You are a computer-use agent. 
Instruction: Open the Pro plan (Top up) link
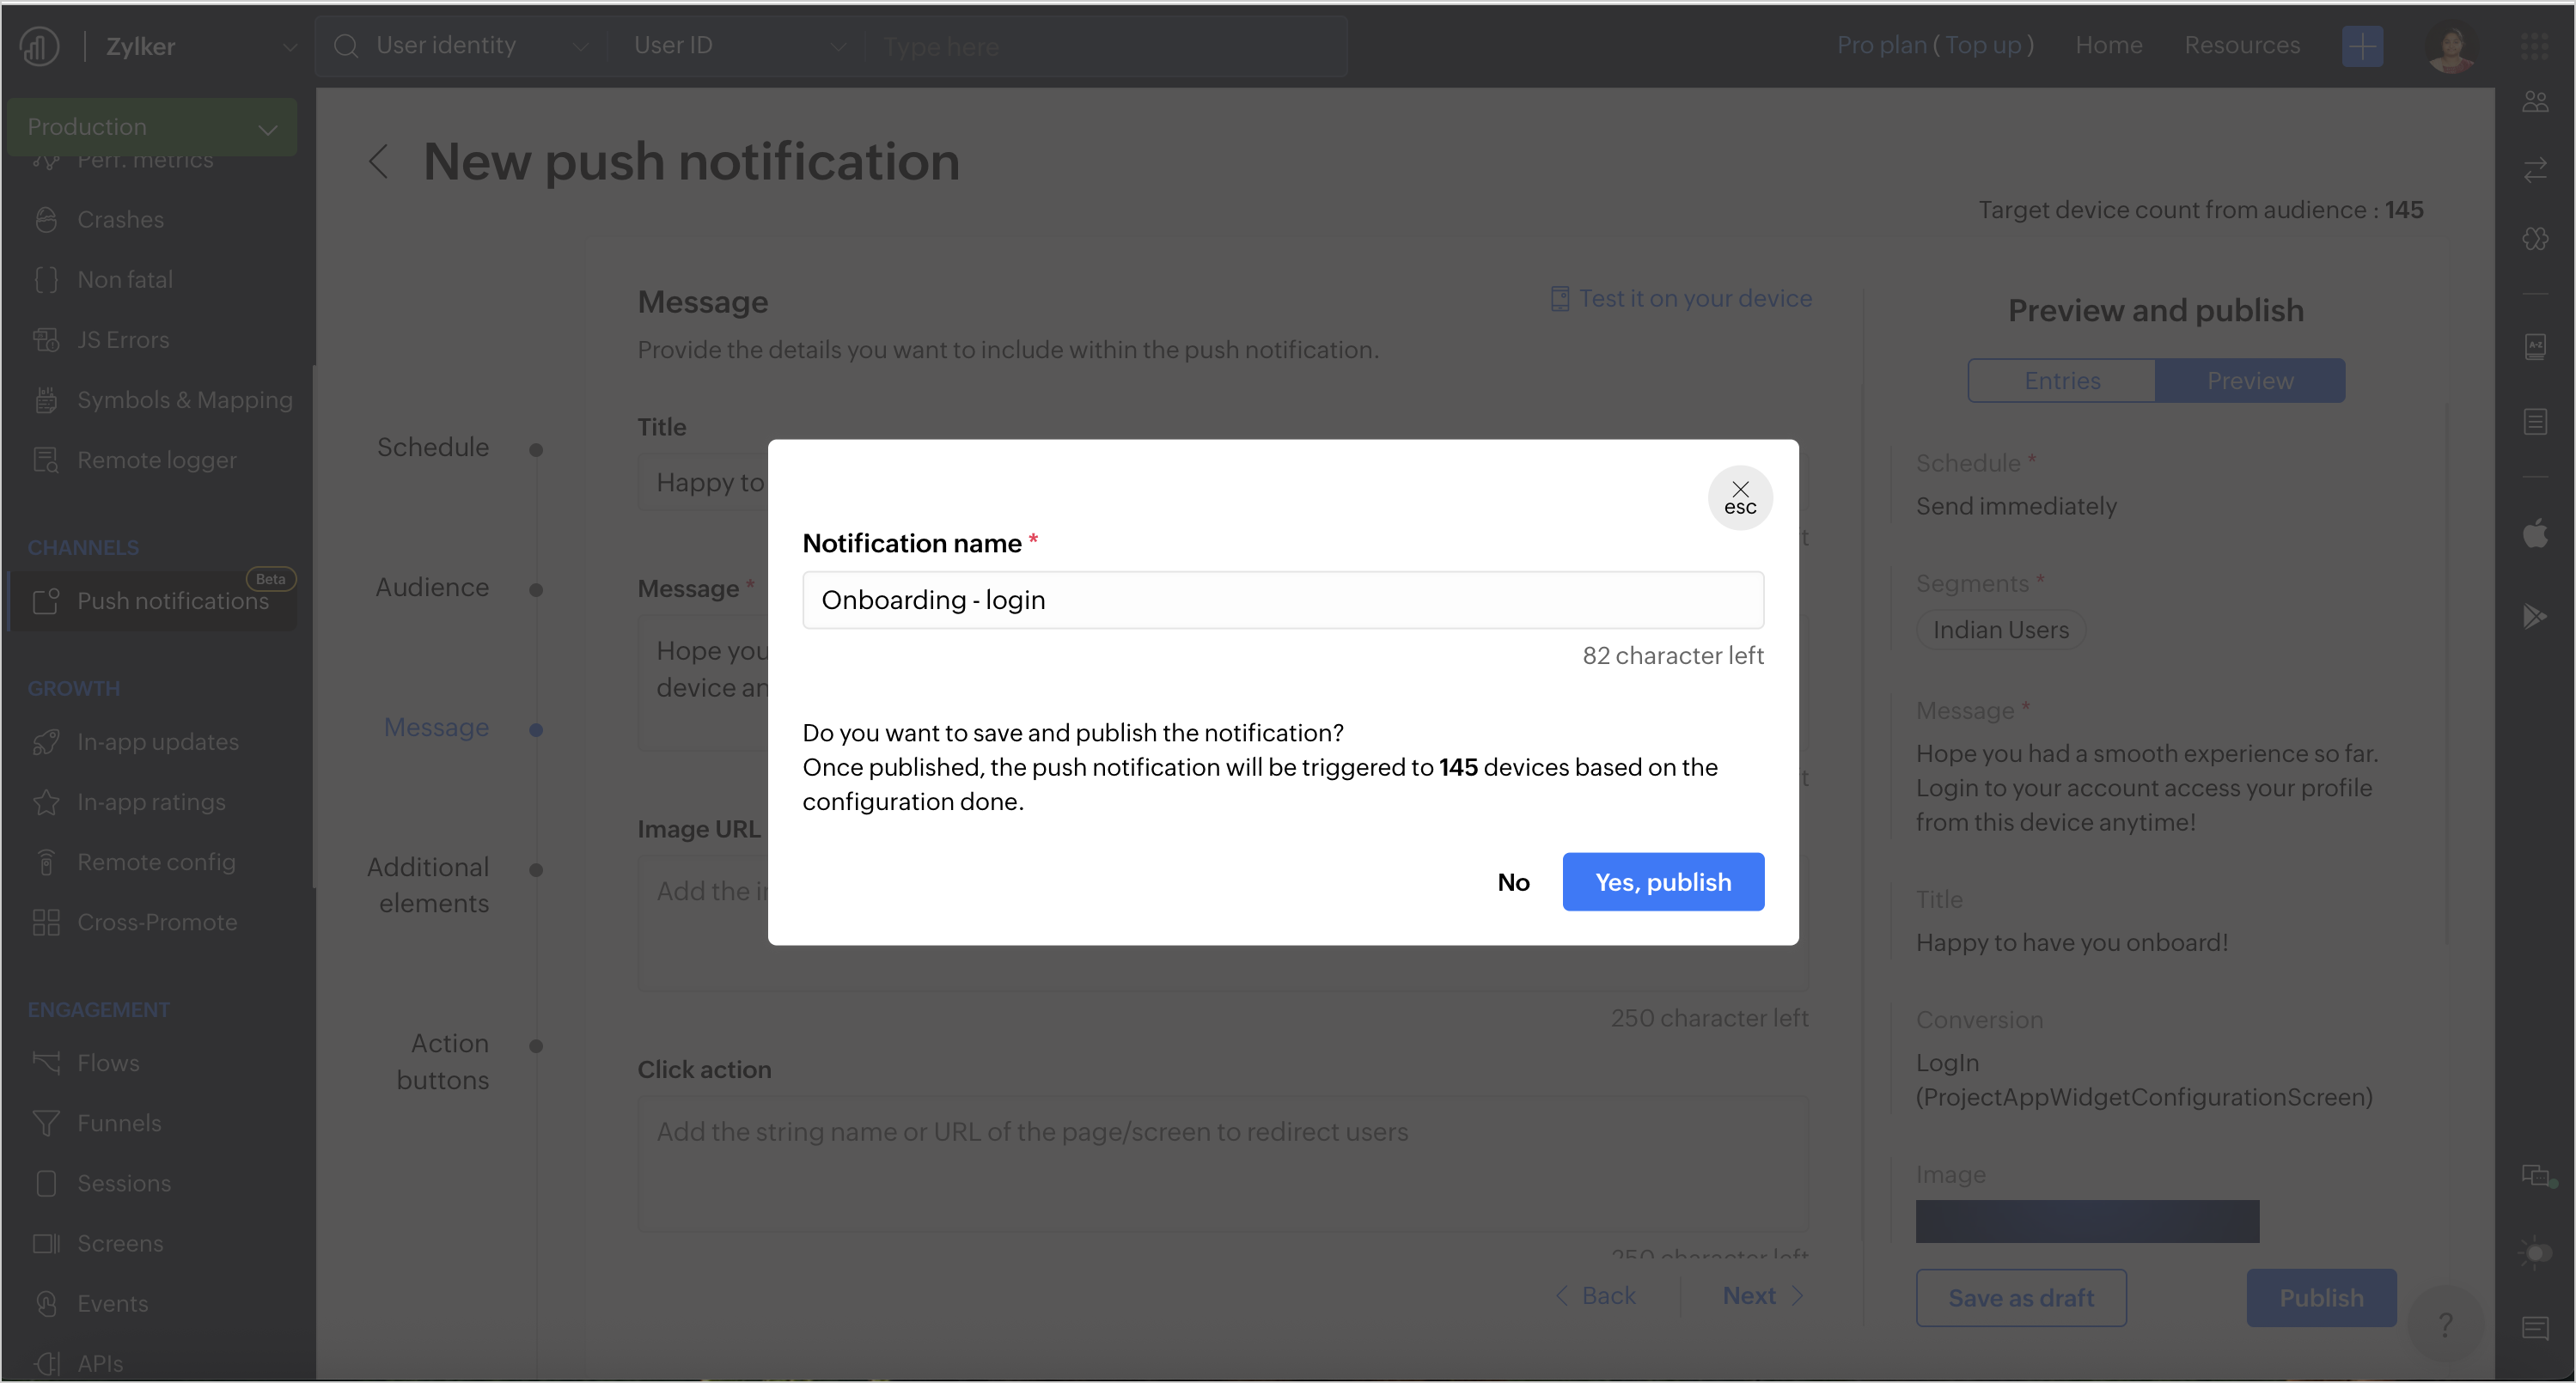[x=1934, y=45]
